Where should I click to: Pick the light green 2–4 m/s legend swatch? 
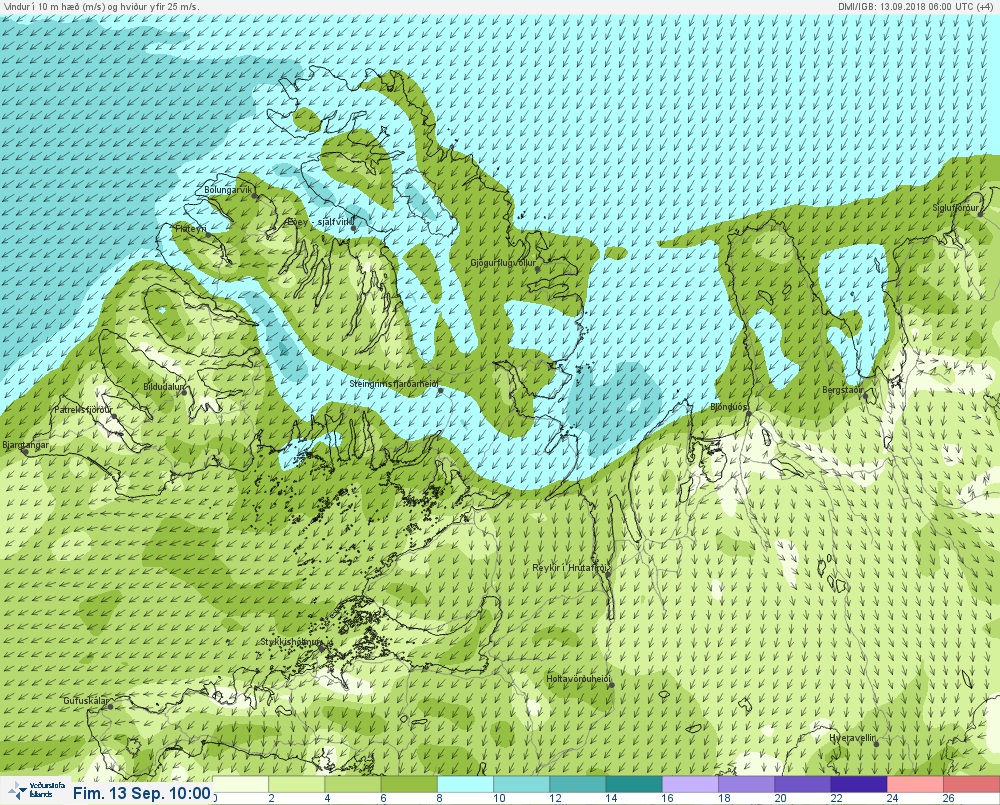pos(297,784)
